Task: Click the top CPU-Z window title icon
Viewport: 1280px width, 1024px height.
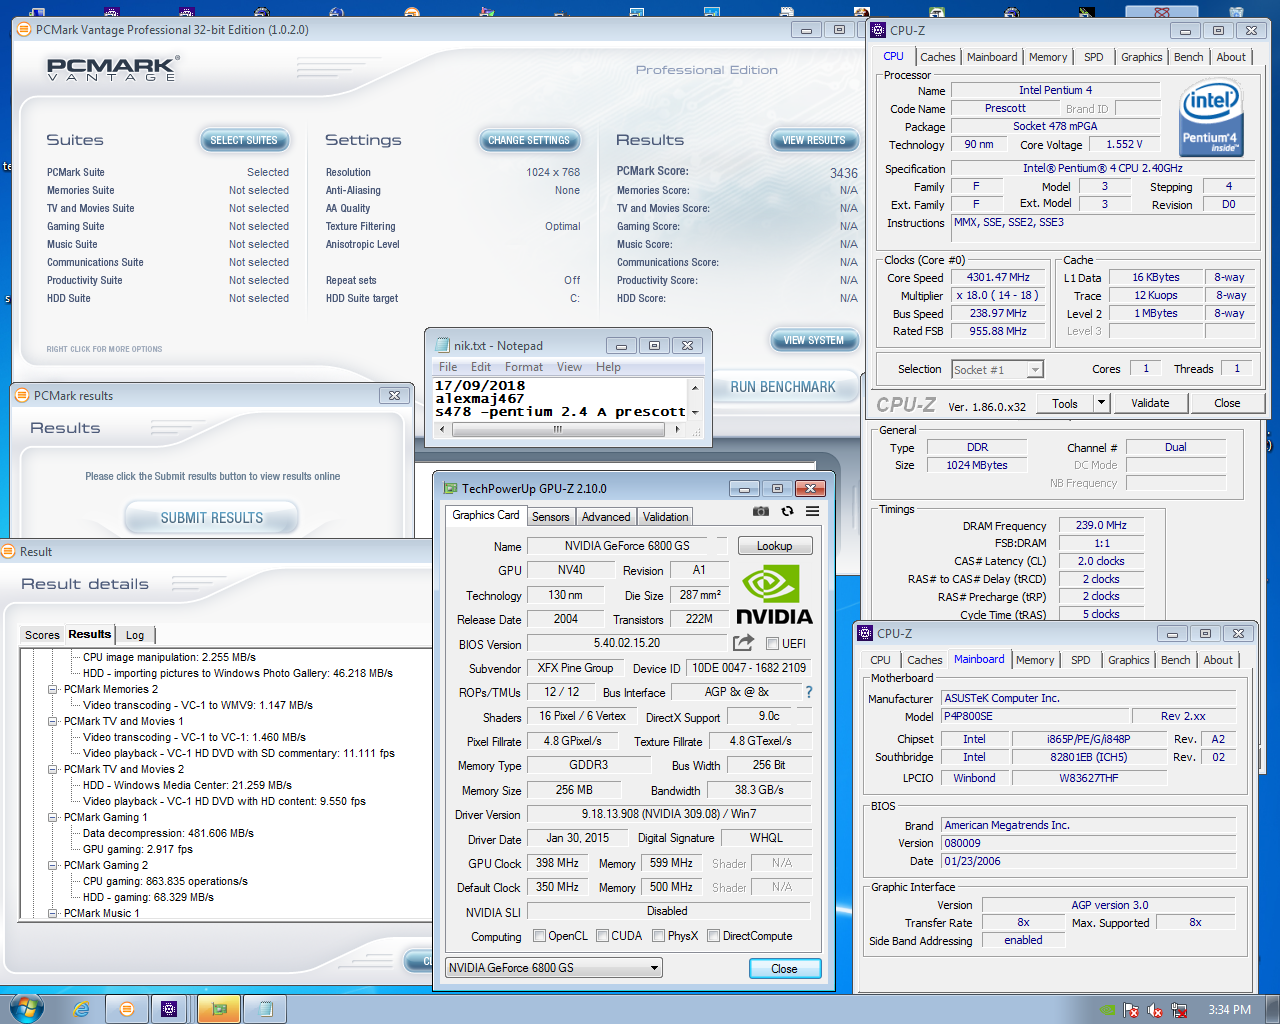Action: [x=878, y=30]
